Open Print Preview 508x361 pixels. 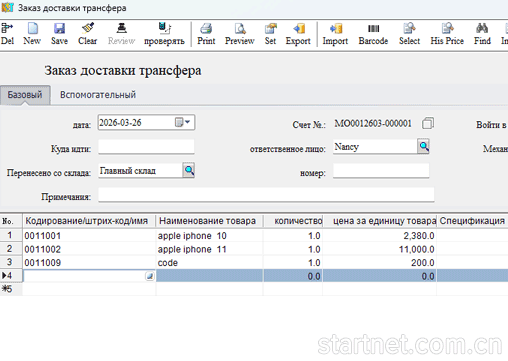240,33
